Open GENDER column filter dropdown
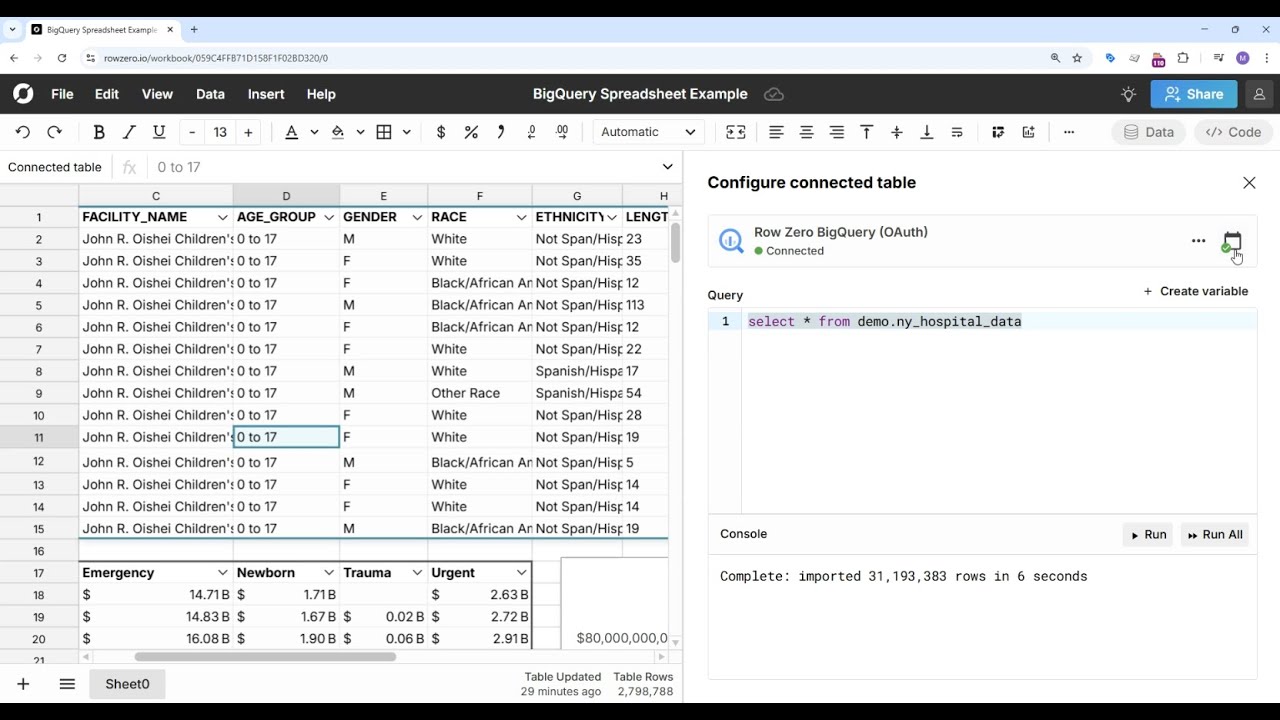 [x=417, y=217]
